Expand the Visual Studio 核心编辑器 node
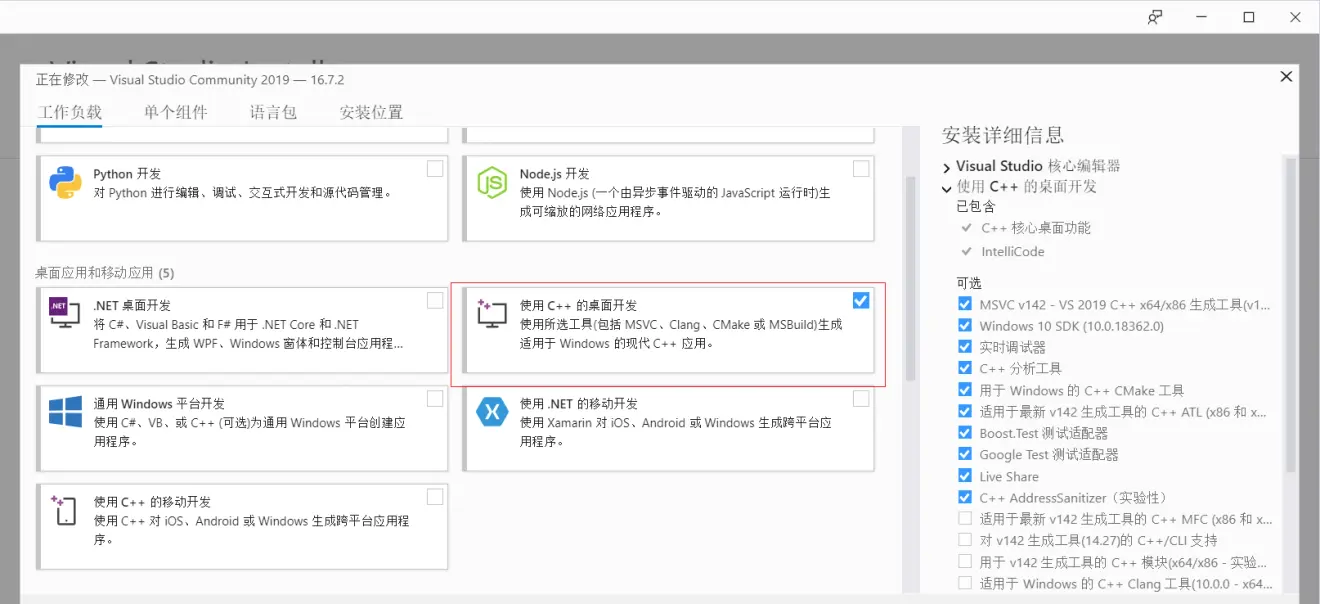This screenshot has width=1320, height=604. (946, 166)
